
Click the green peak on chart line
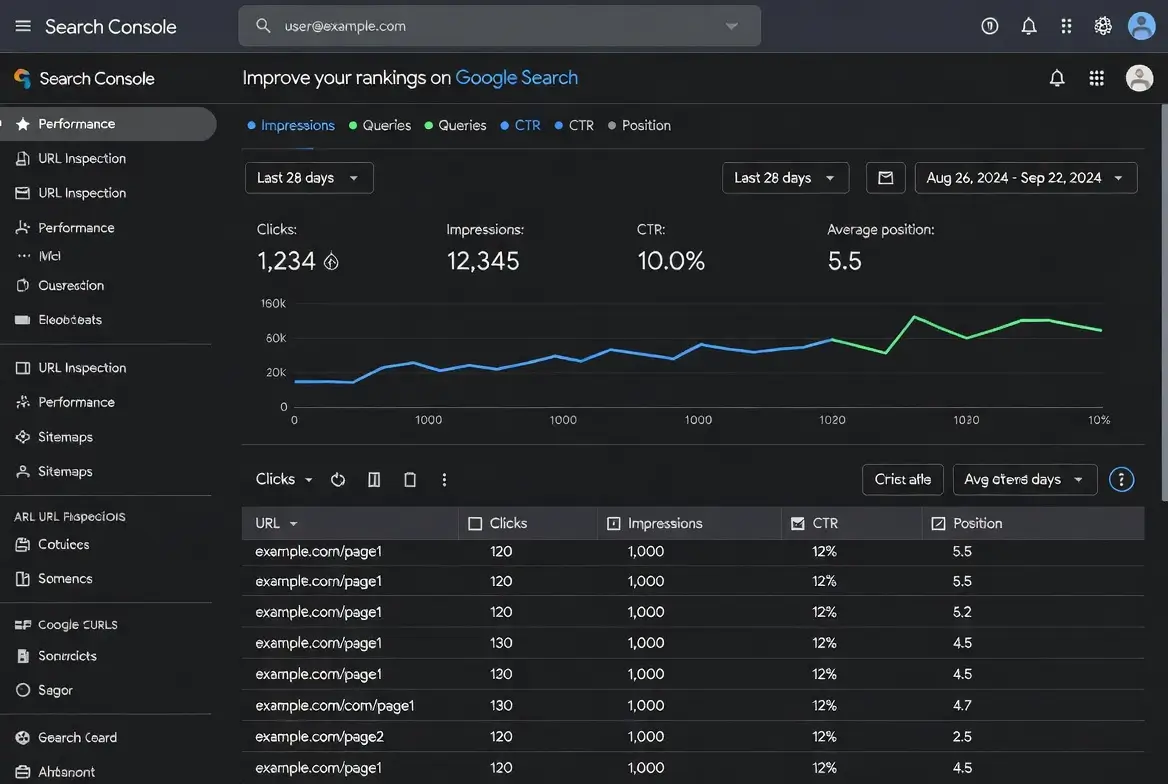(x=914, y=317)
